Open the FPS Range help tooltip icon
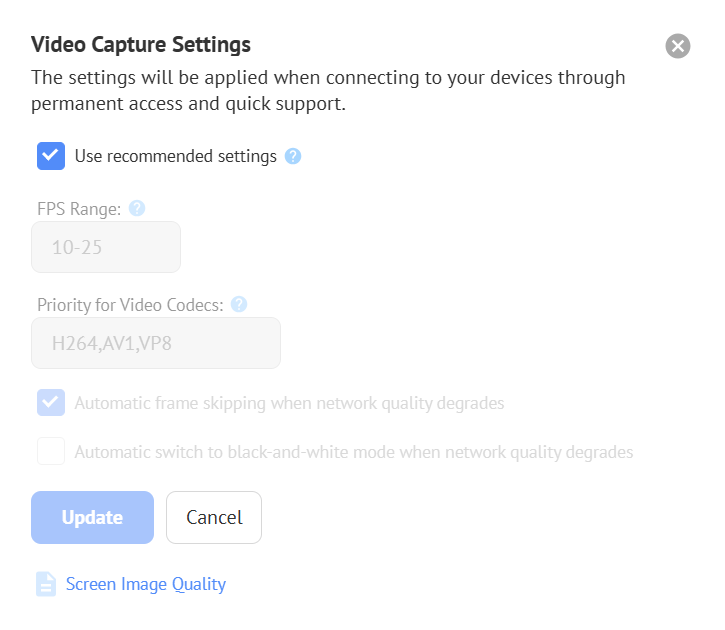This screenshot has height=630, width=725. coord(137,208)
